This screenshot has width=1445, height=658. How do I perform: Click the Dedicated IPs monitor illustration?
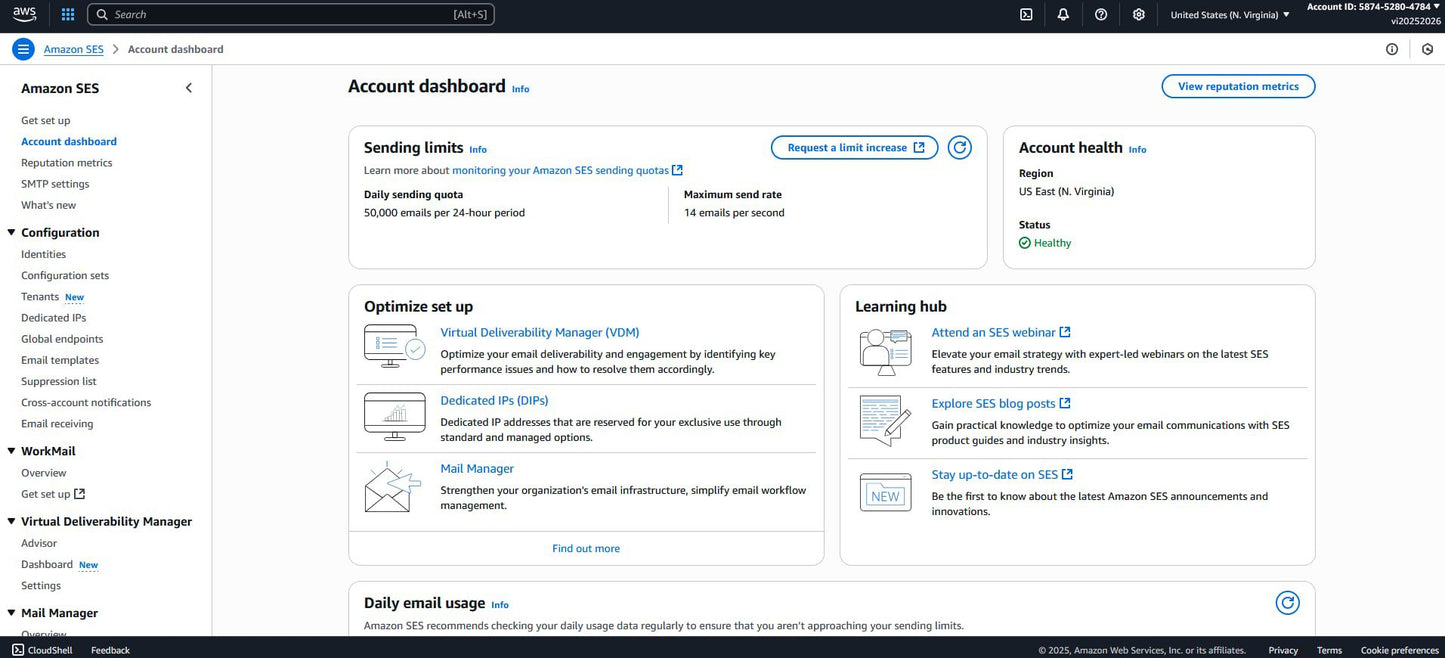click(394, 417)
